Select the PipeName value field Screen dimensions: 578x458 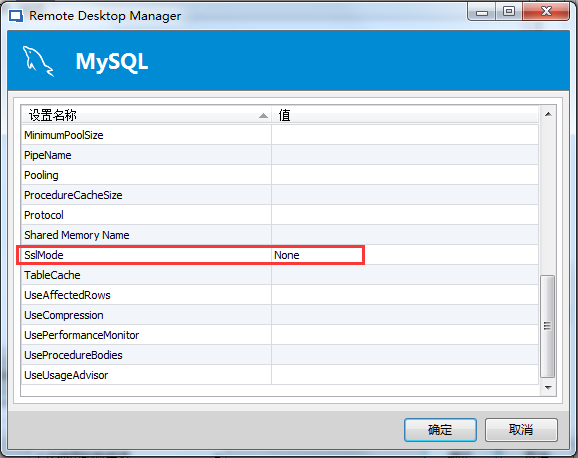(405, 155)
